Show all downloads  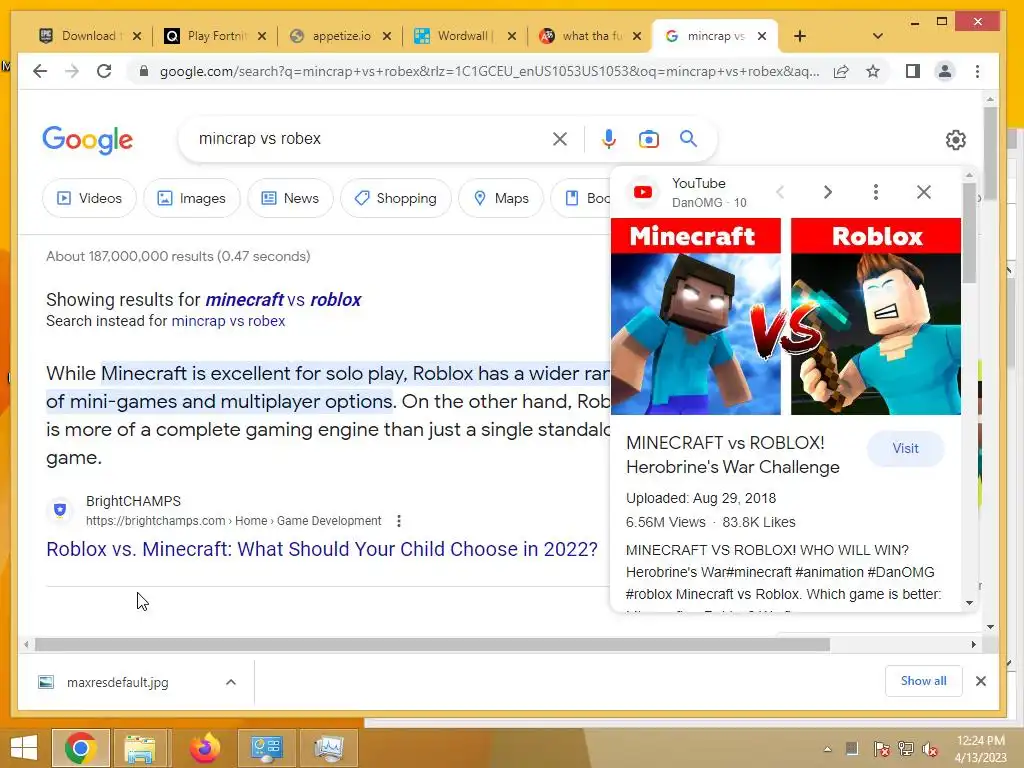tap(923, 681)
